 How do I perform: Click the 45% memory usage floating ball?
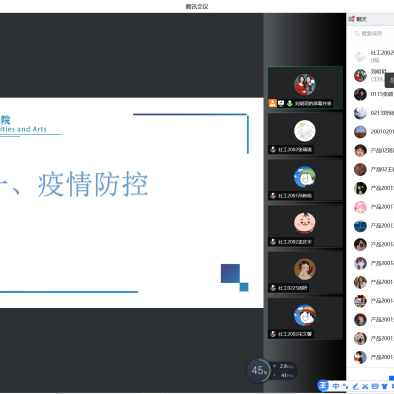[x=259, y=370]
